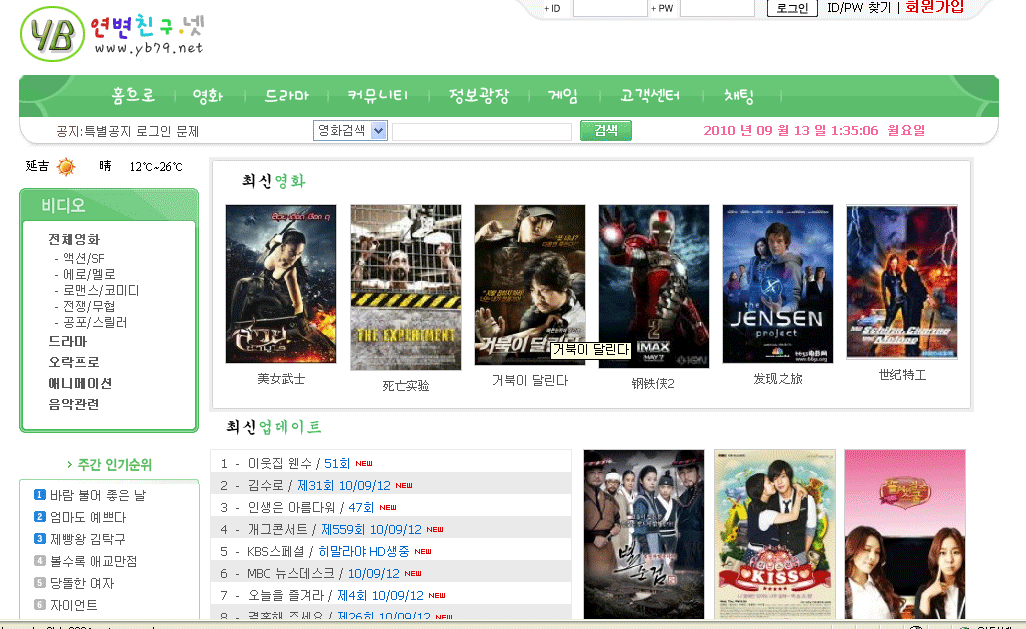This screenshot has width=1026, height=629.
Task: Click rank badge 5 beside 당돌한 여자
Action: (x=40, y=583)
